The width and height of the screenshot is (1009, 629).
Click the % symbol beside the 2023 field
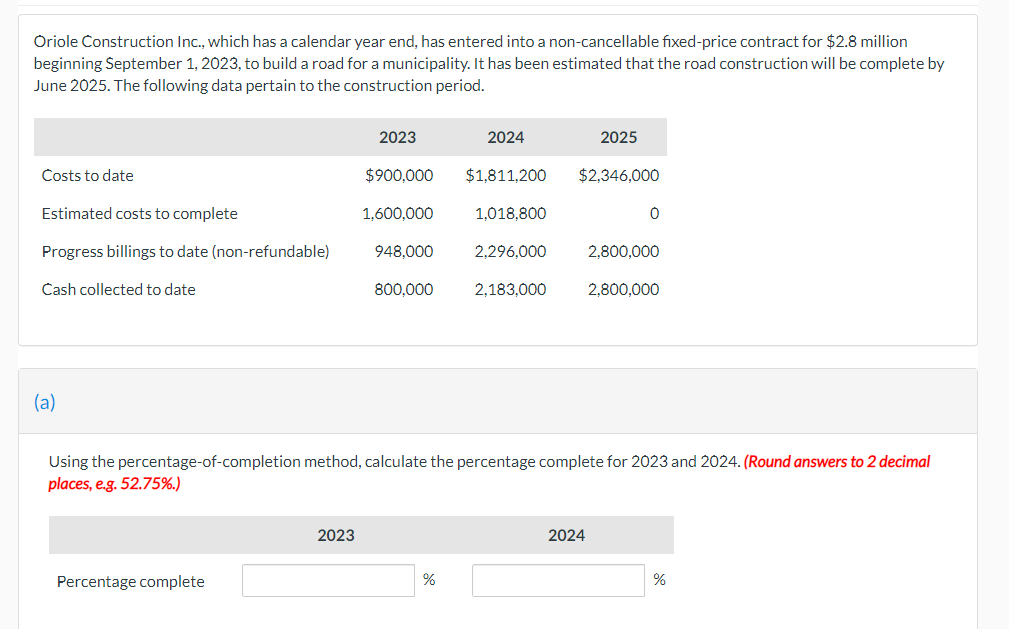coord(429,580)
